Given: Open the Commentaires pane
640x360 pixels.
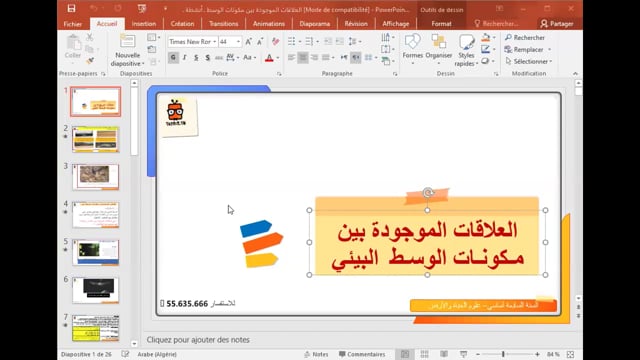Looking at the screenshot, I should (362, 354).
